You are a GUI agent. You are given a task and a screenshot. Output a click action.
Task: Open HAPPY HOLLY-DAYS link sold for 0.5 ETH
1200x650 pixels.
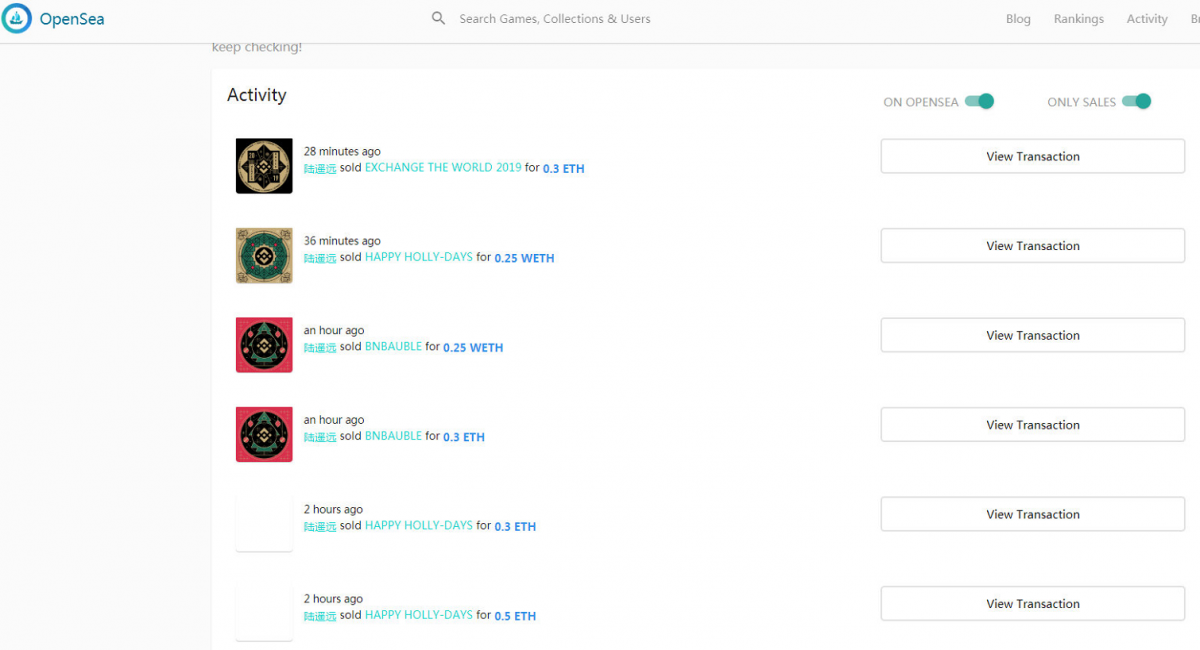pyautogui.click(x=419, y=615)
